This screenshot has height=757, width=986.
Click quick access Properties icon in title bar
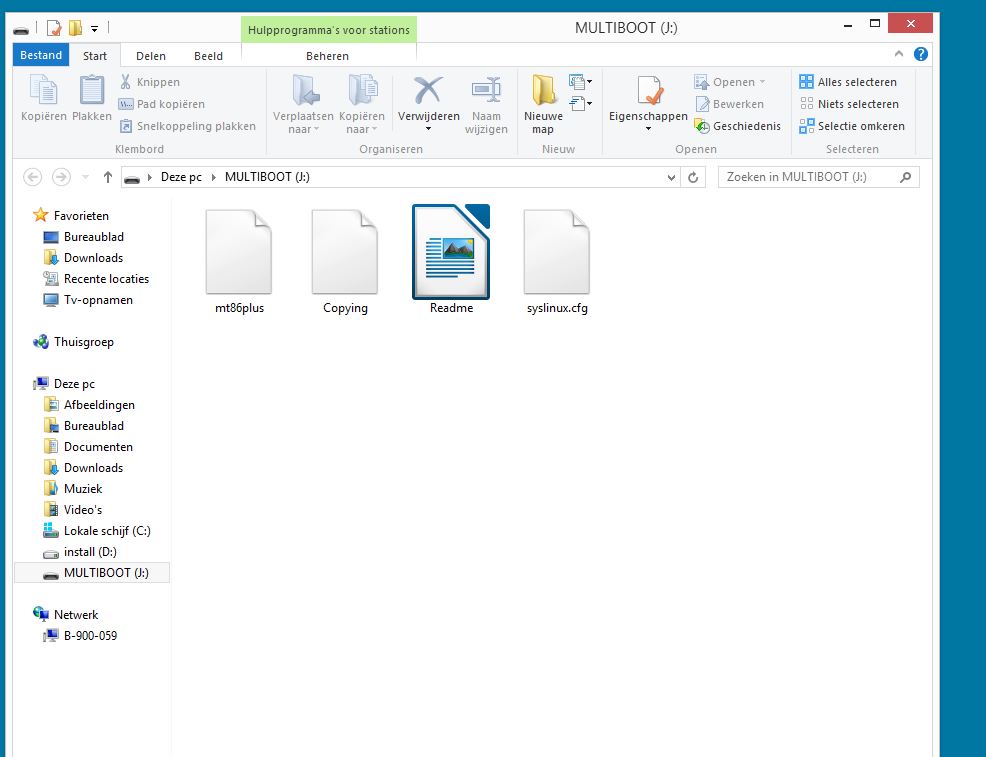[54, 28]
